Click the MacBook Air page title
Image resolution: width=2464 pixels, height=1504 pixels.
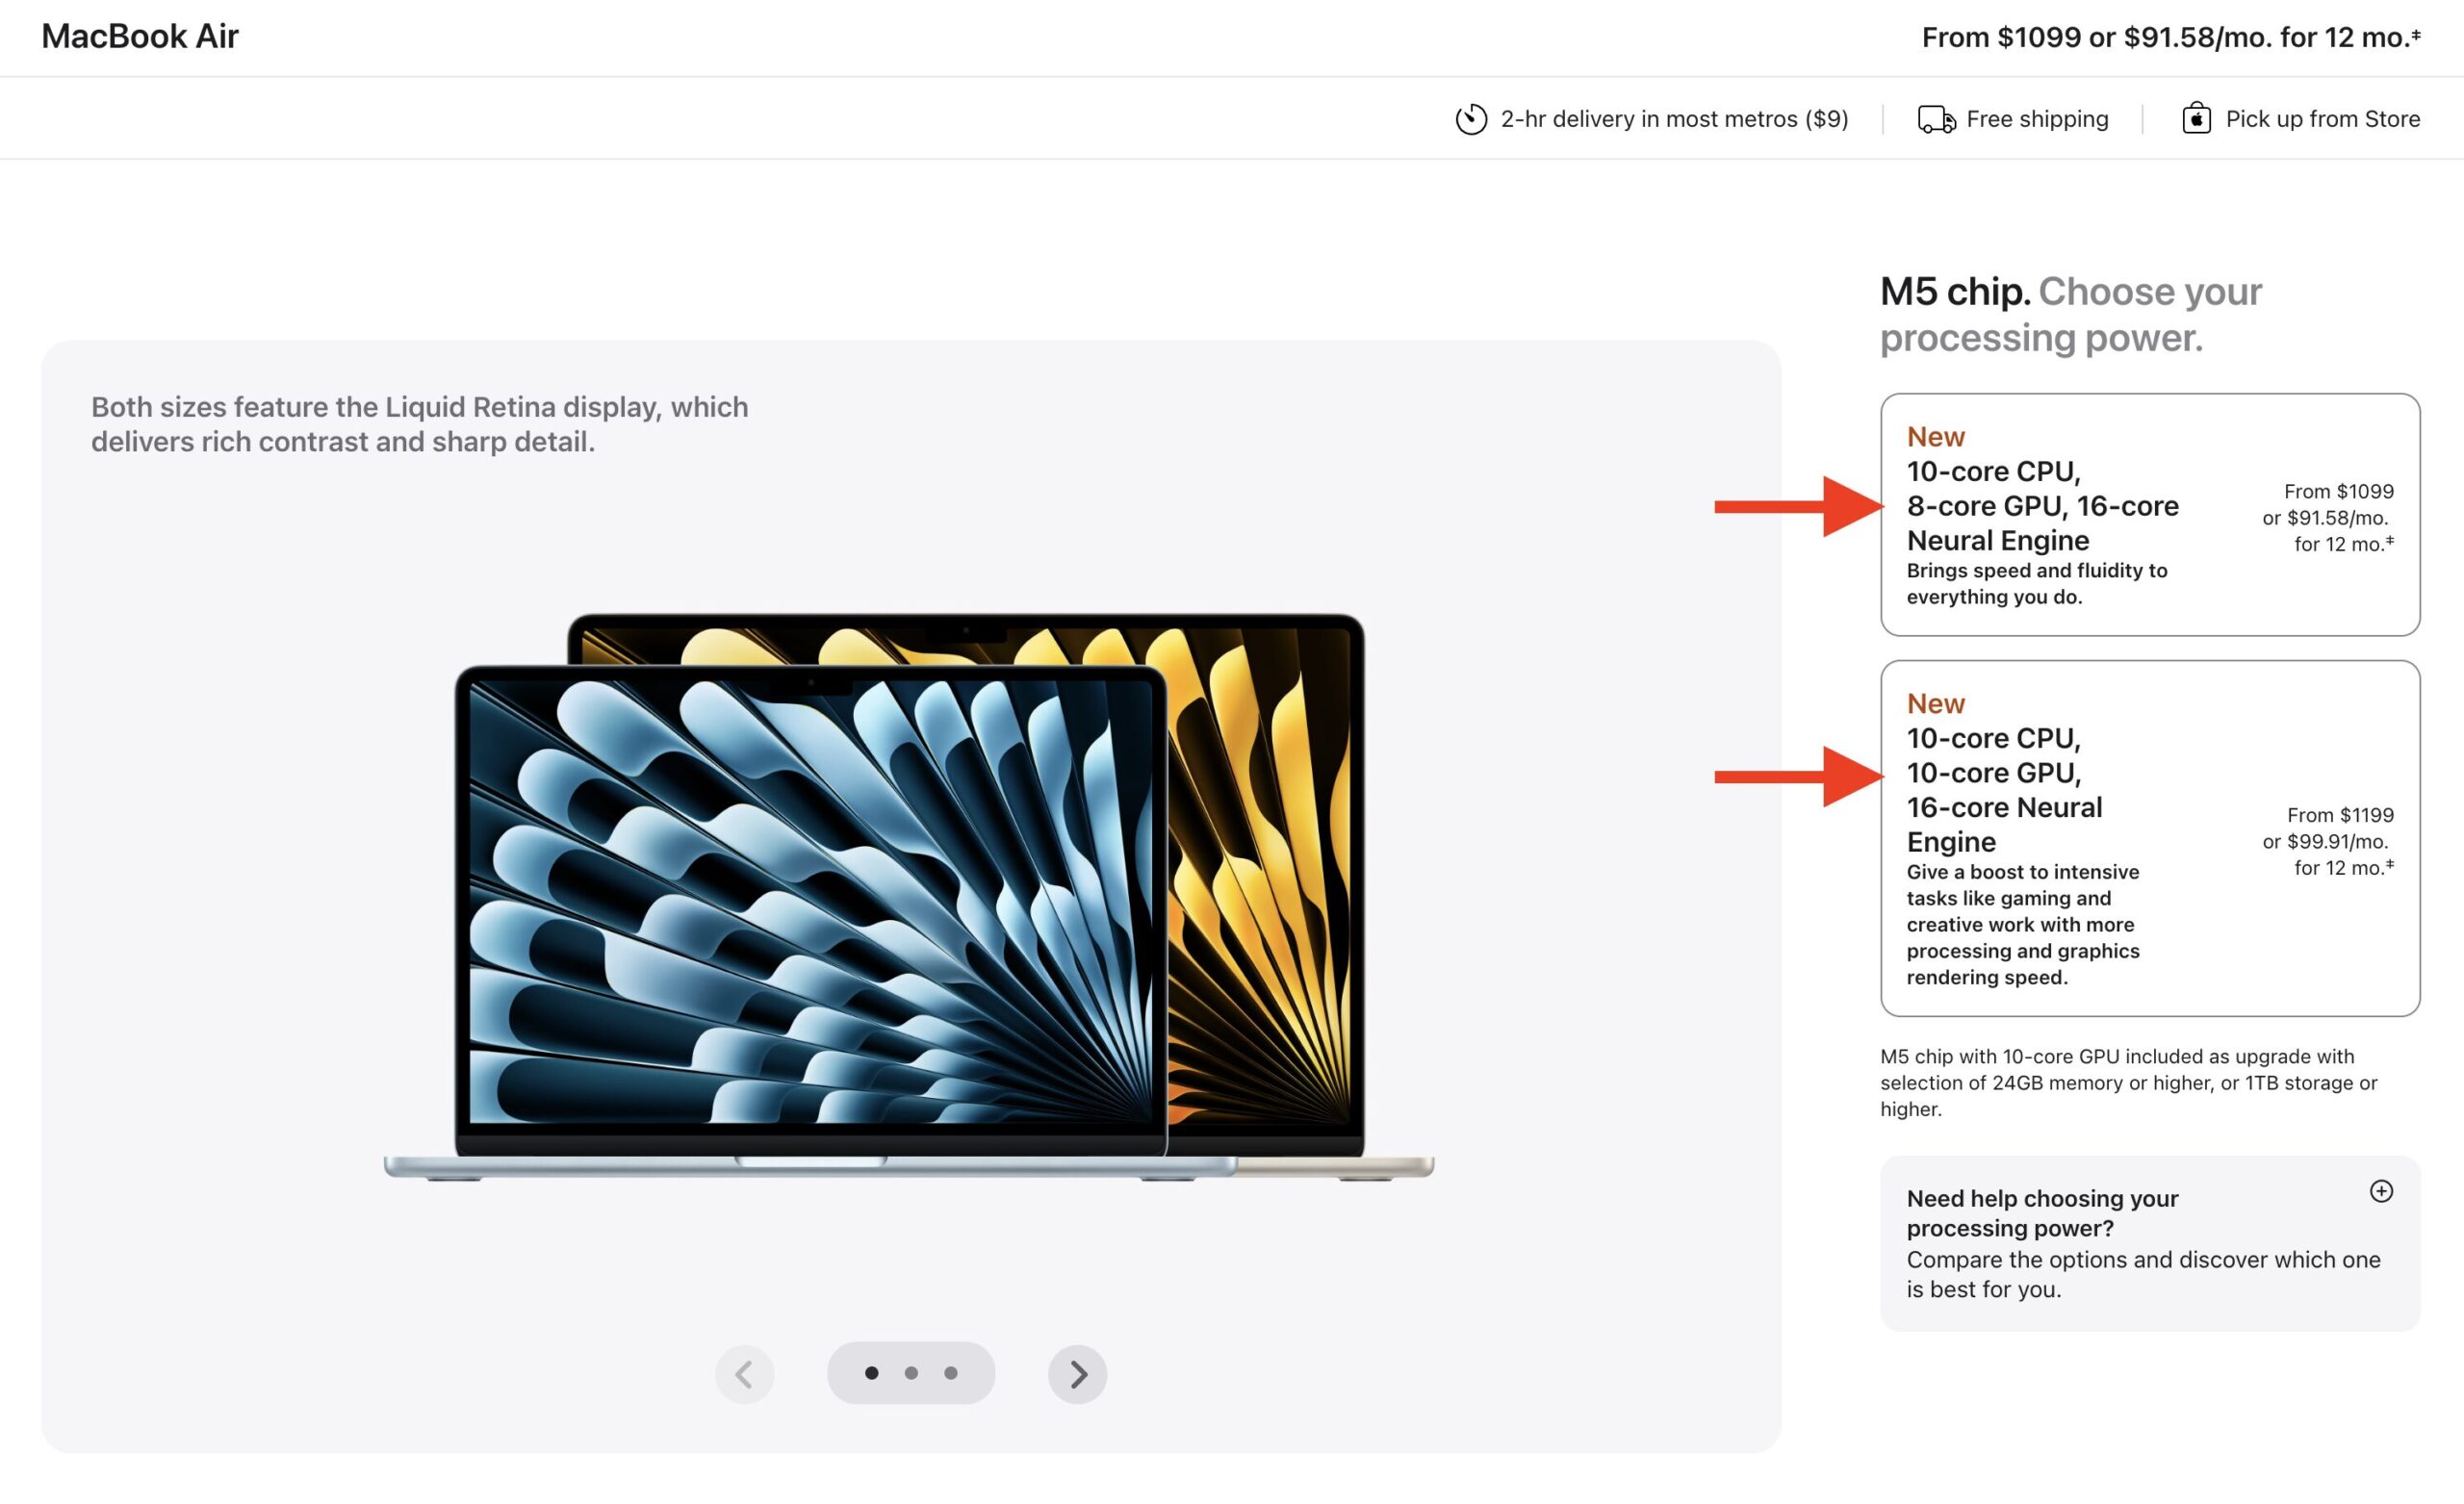[140, 36]
